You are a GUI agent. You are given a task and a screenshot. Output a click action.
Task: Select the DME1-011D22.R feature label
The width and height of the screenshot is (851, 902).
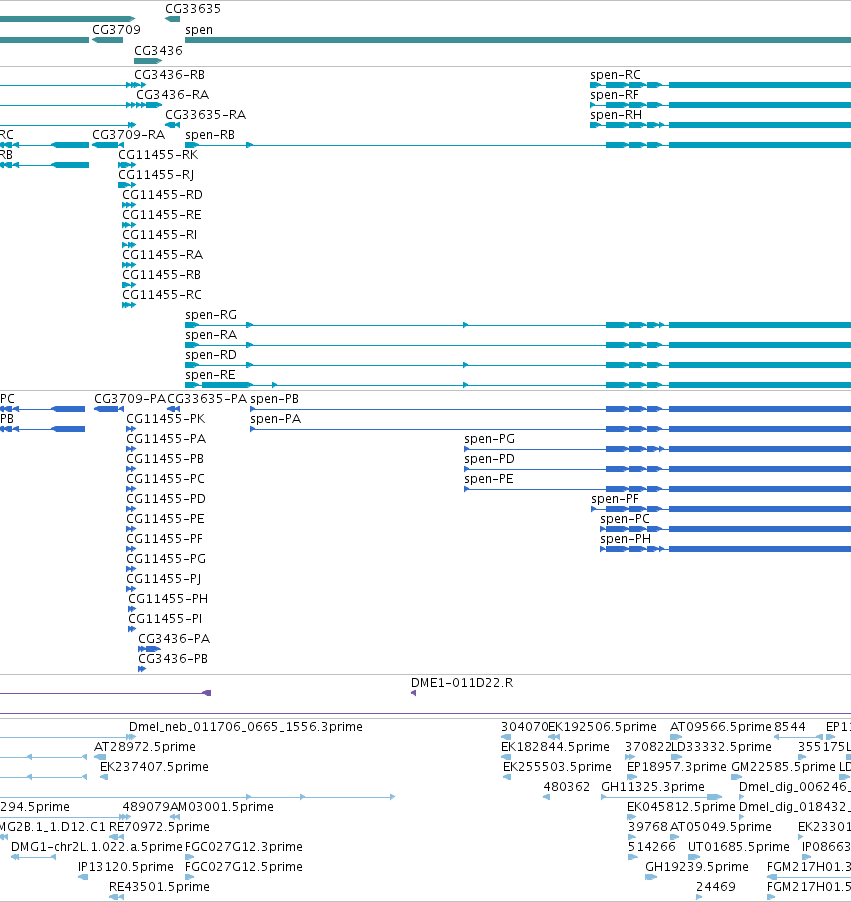(x=462, y=683)
